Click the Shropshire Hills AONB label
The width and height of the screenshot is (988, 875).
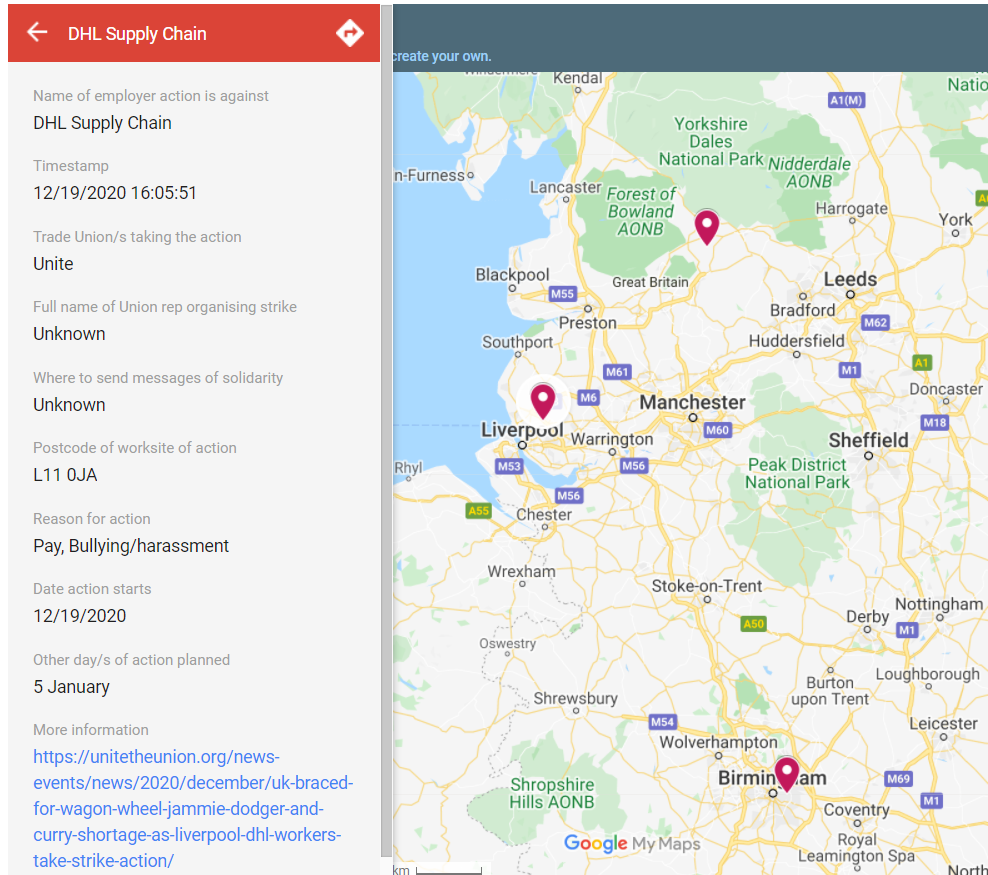coord(552,793)
